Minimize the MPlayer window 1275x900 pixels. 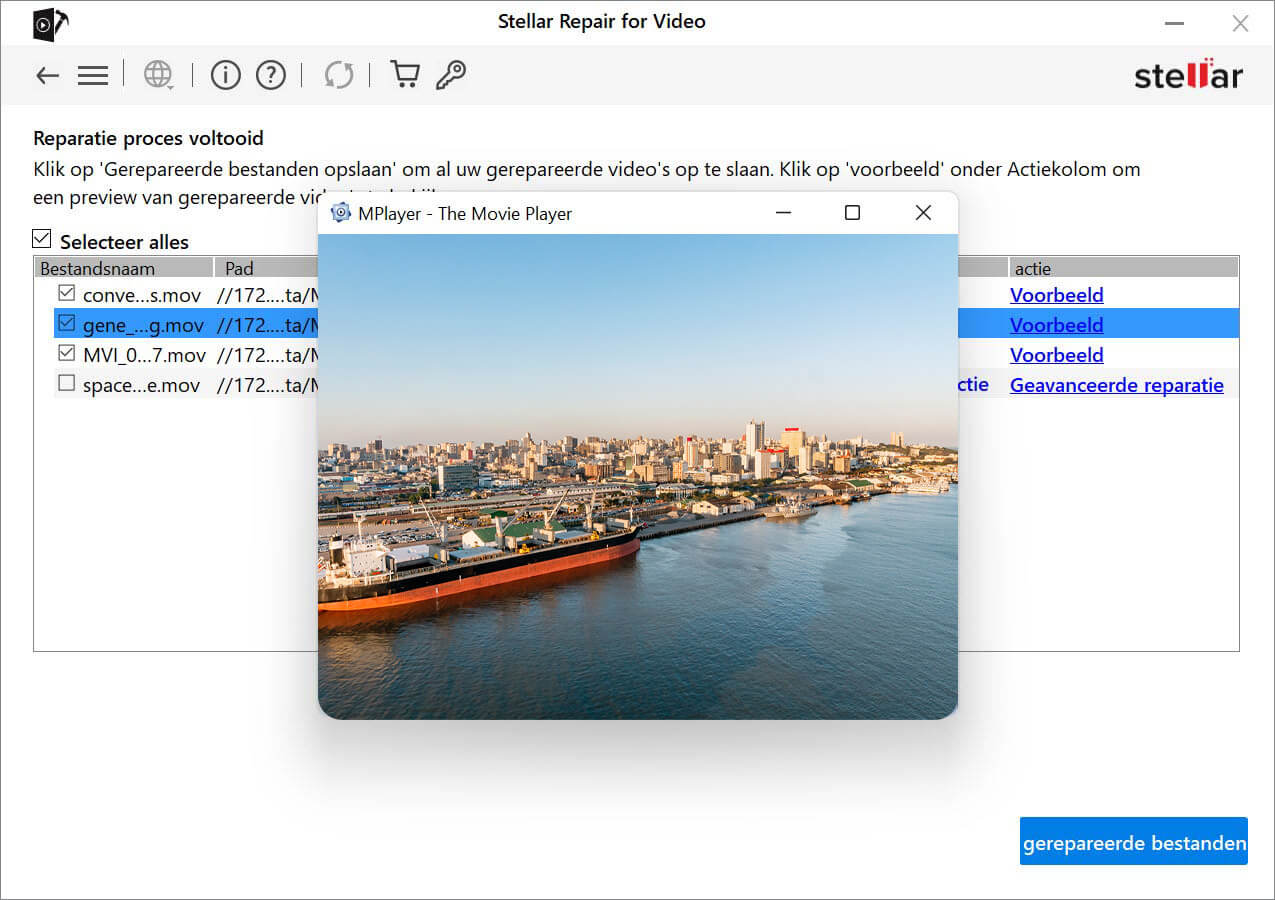point(783,213)
